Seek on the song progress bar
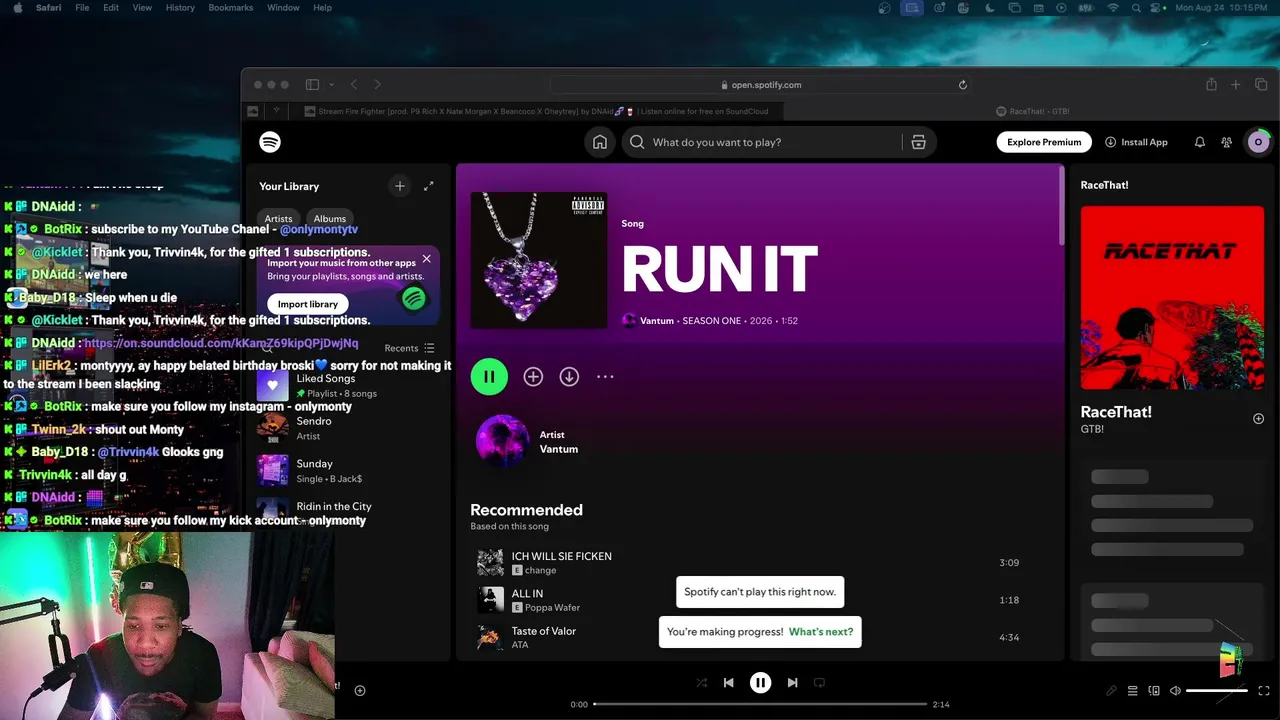 tap(760, 704)
